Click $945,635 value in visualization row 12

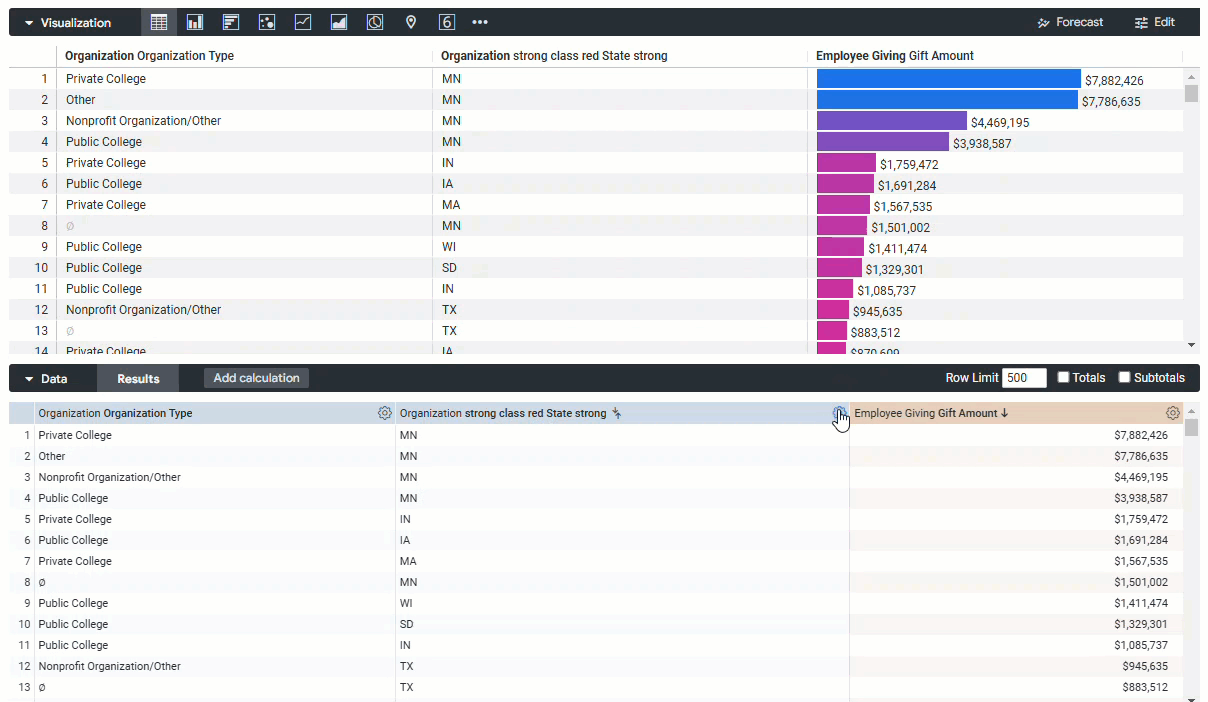[x=877, y=312]
